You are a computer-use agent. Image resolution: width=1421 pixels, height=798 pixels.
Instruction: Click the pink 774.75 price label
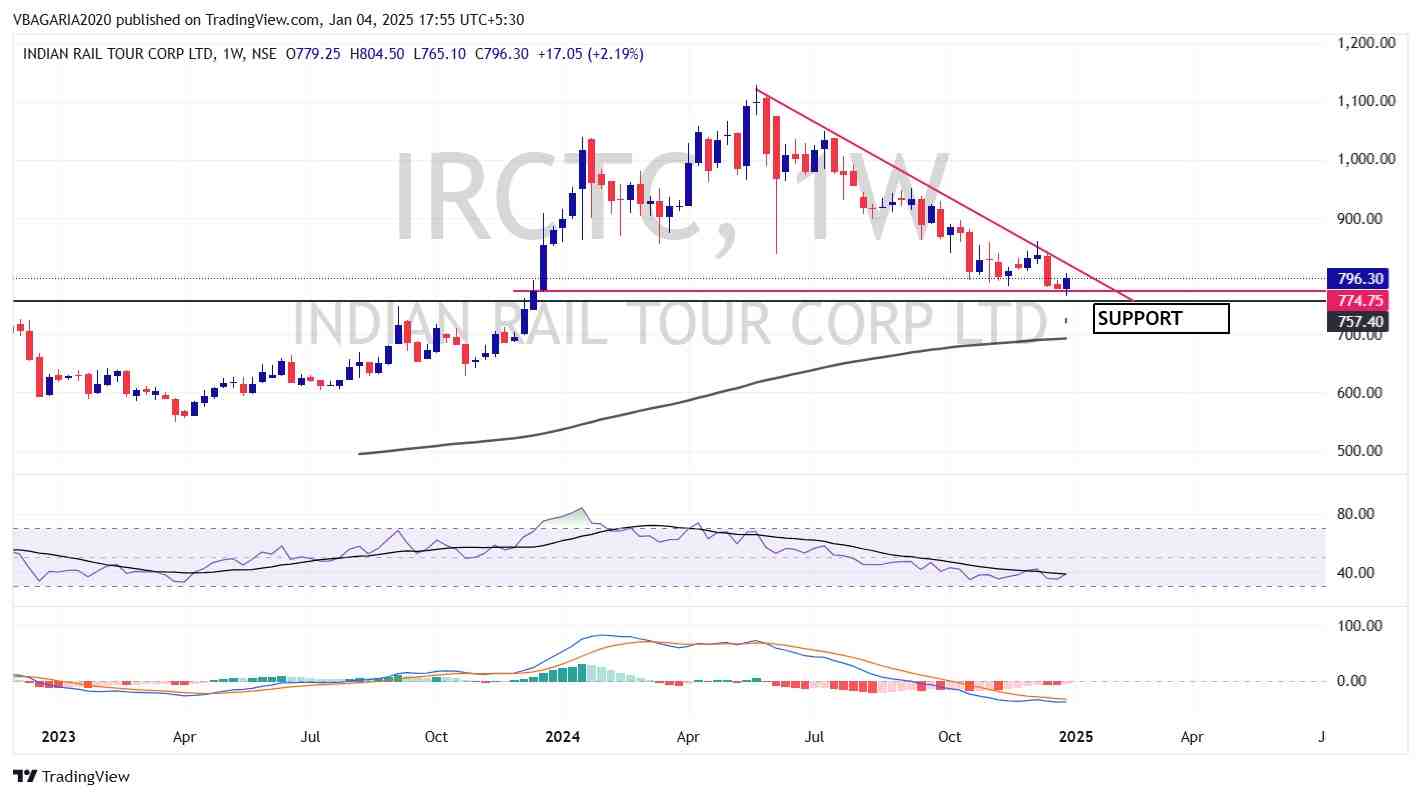pos(1356,300)
